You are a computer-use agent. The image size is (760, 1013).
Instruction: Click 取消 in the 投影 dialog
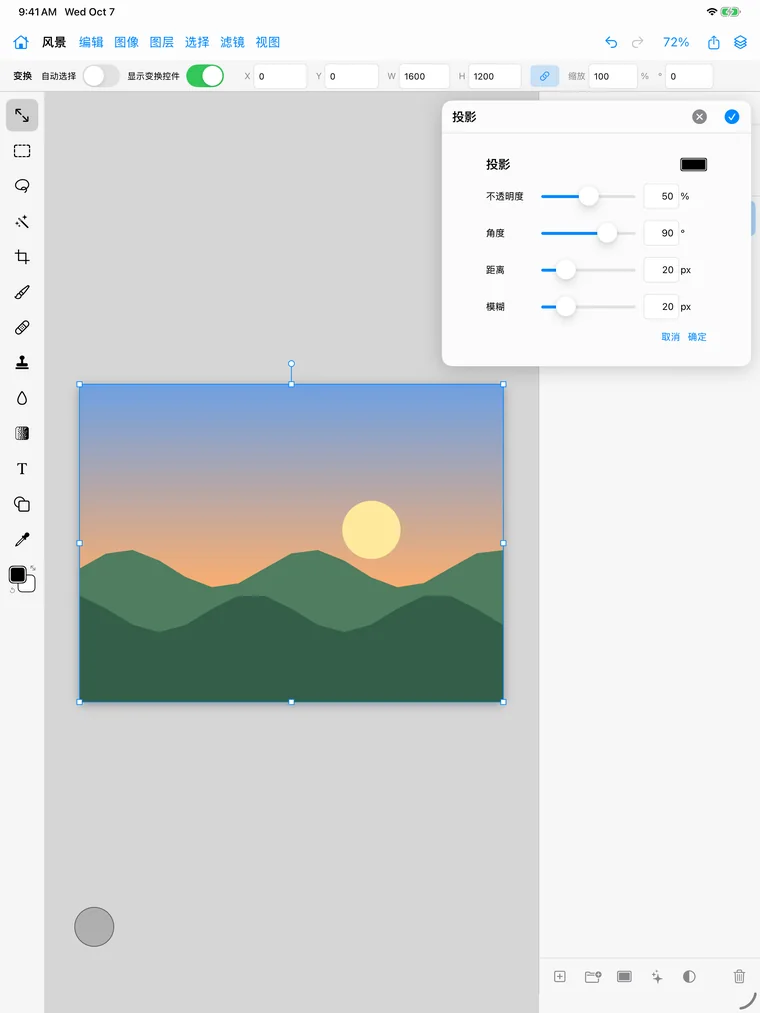point(670,337)
